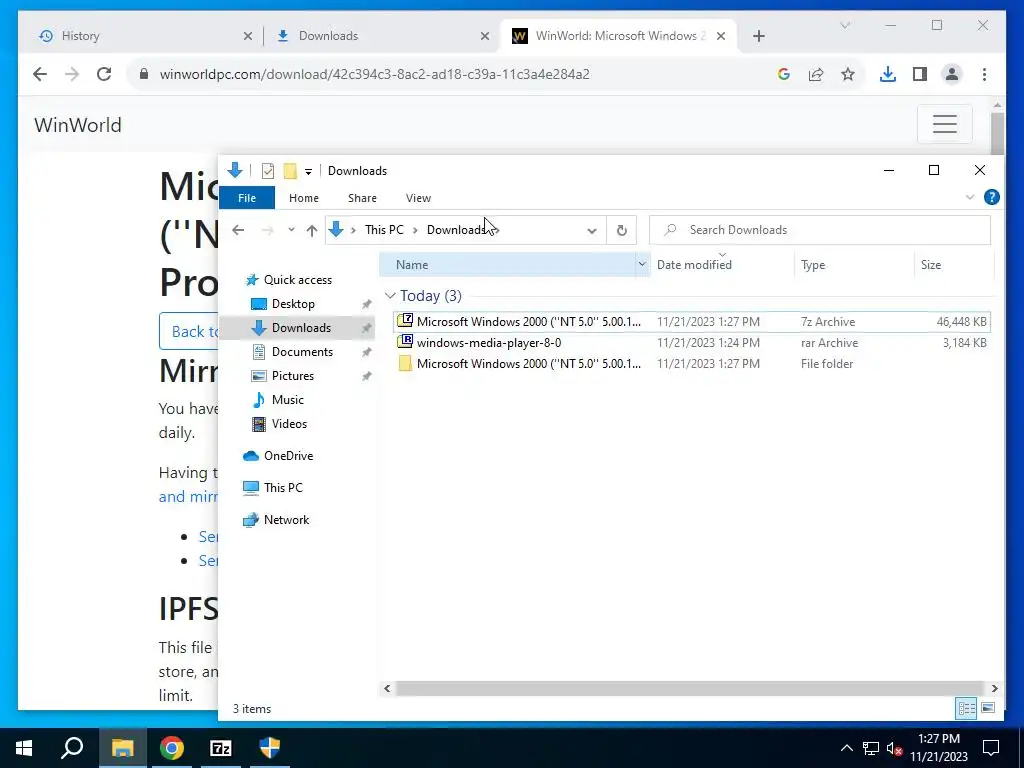
Task: Go back in File Explorer
Action: click(x=238, y=230)
